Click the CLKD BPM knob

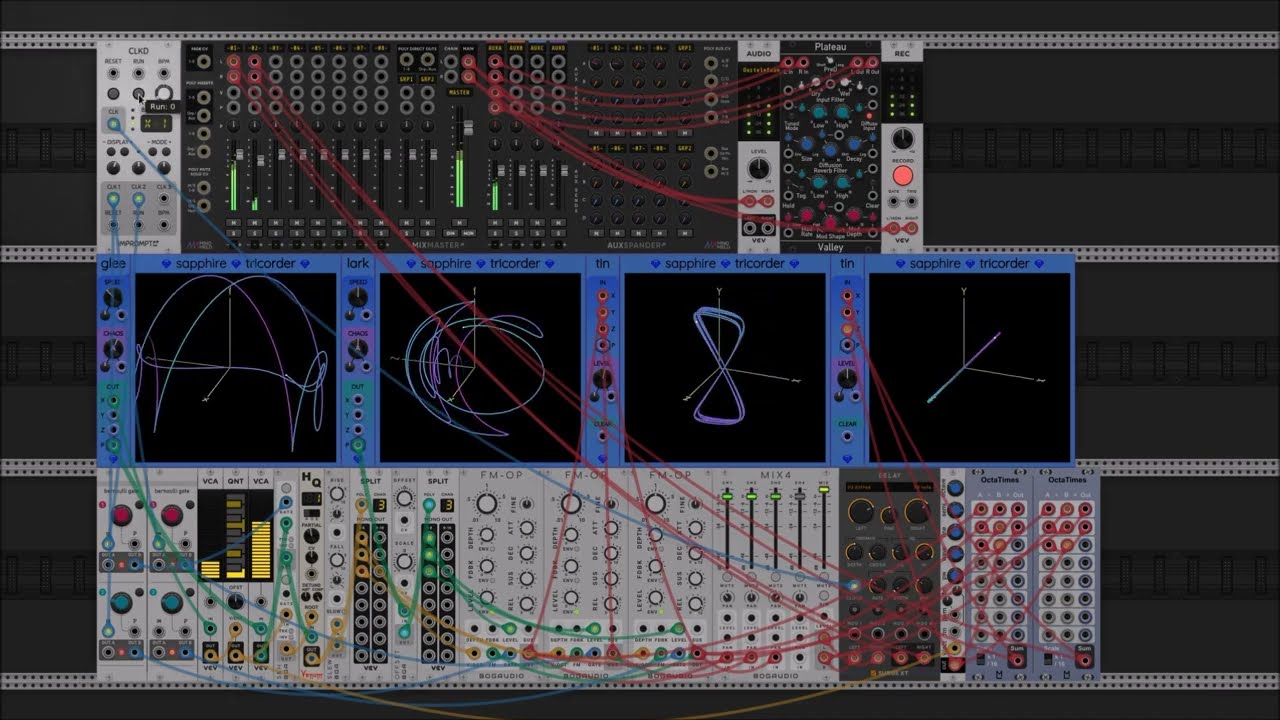pyautogui.click(x=164, y=94)
